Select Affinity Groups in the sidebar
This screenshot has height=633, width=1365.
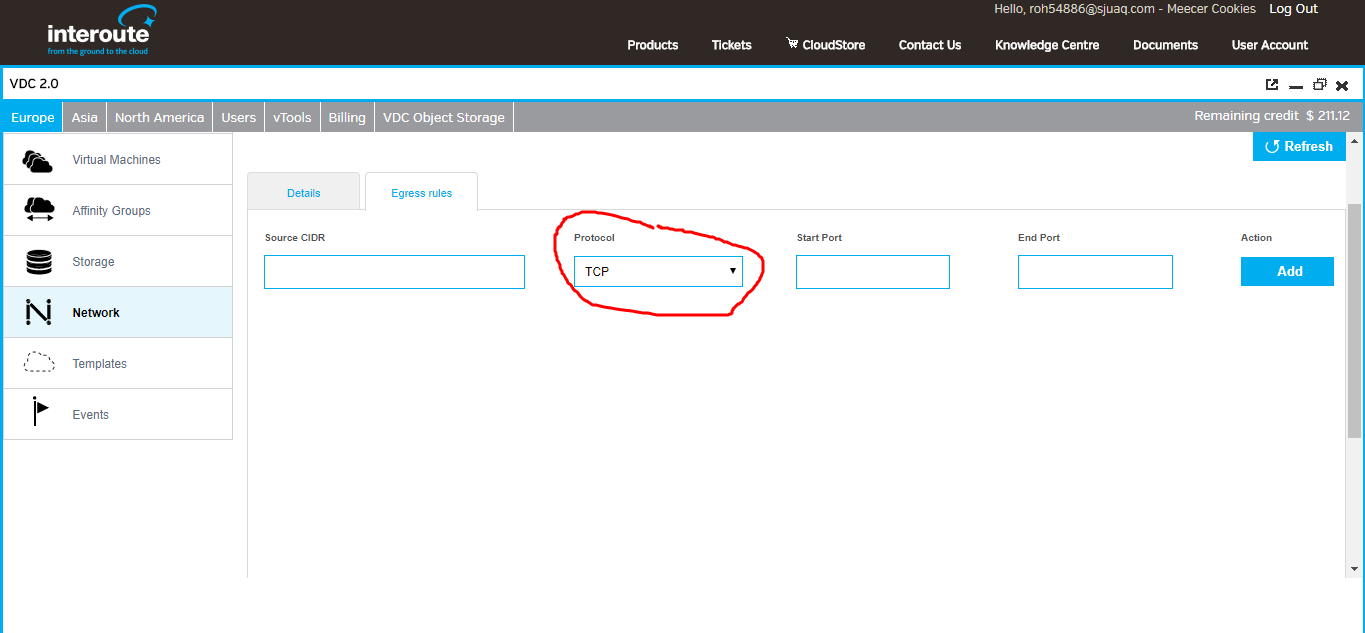118,211
